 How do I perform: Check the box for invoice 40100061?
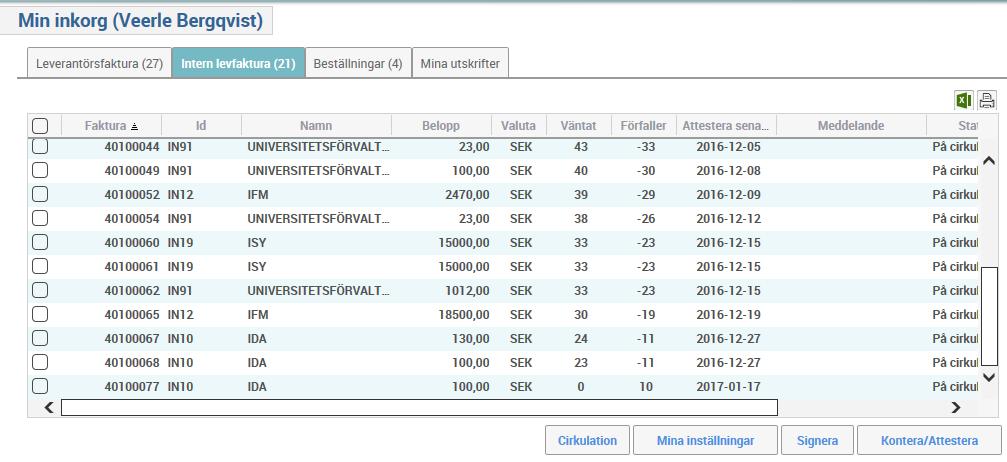tap(40, 266)
